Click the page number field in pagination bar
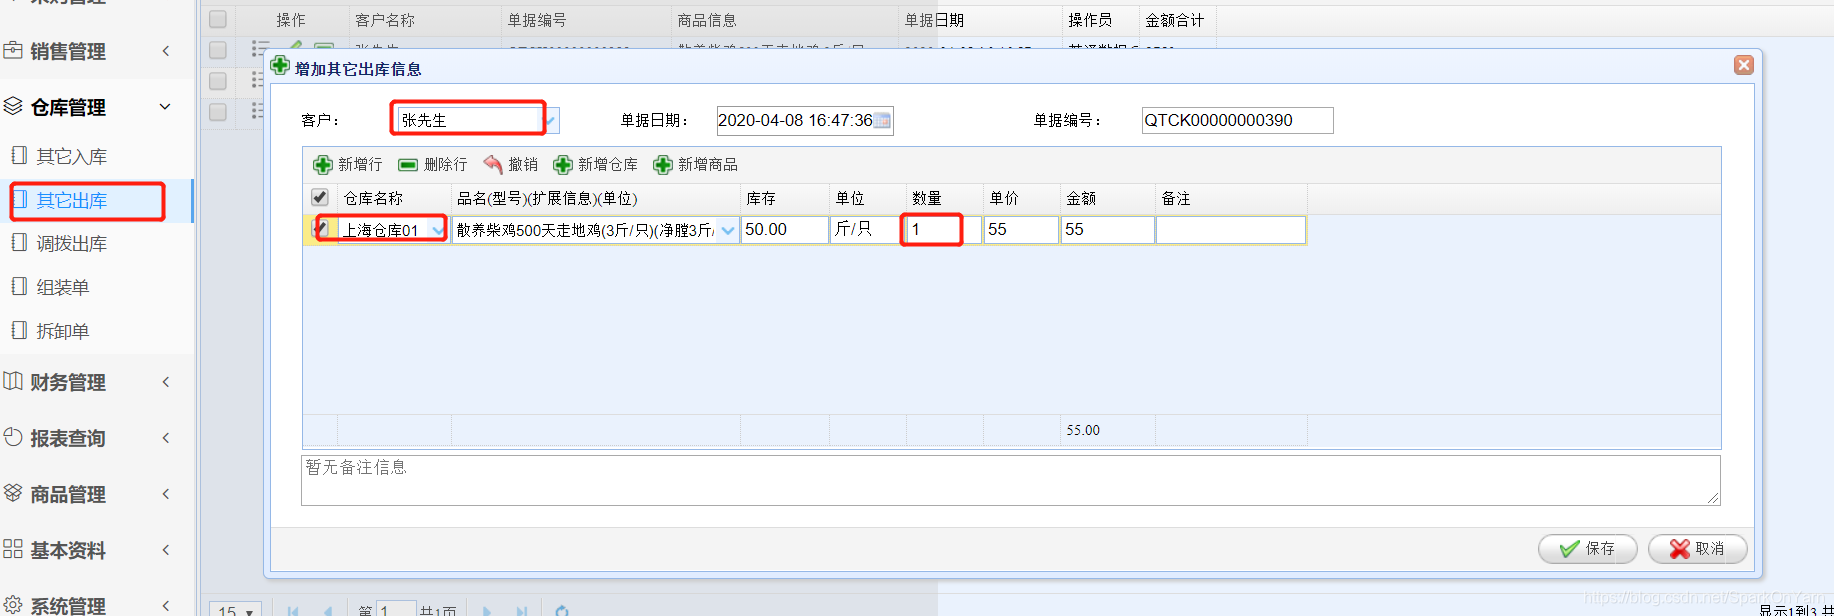The height and width of the screenshot is (616, 1834). [x=396, y=610]
